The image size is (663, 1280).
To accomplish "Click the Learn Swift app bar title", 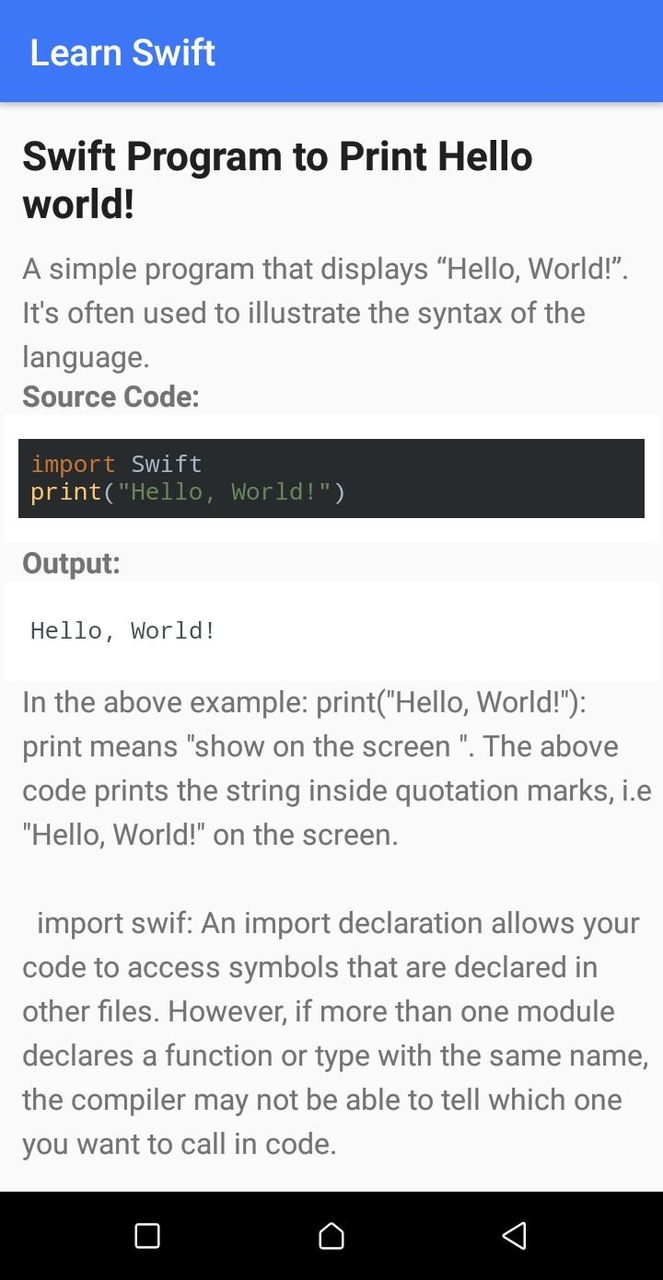I will tap(122, 52).
